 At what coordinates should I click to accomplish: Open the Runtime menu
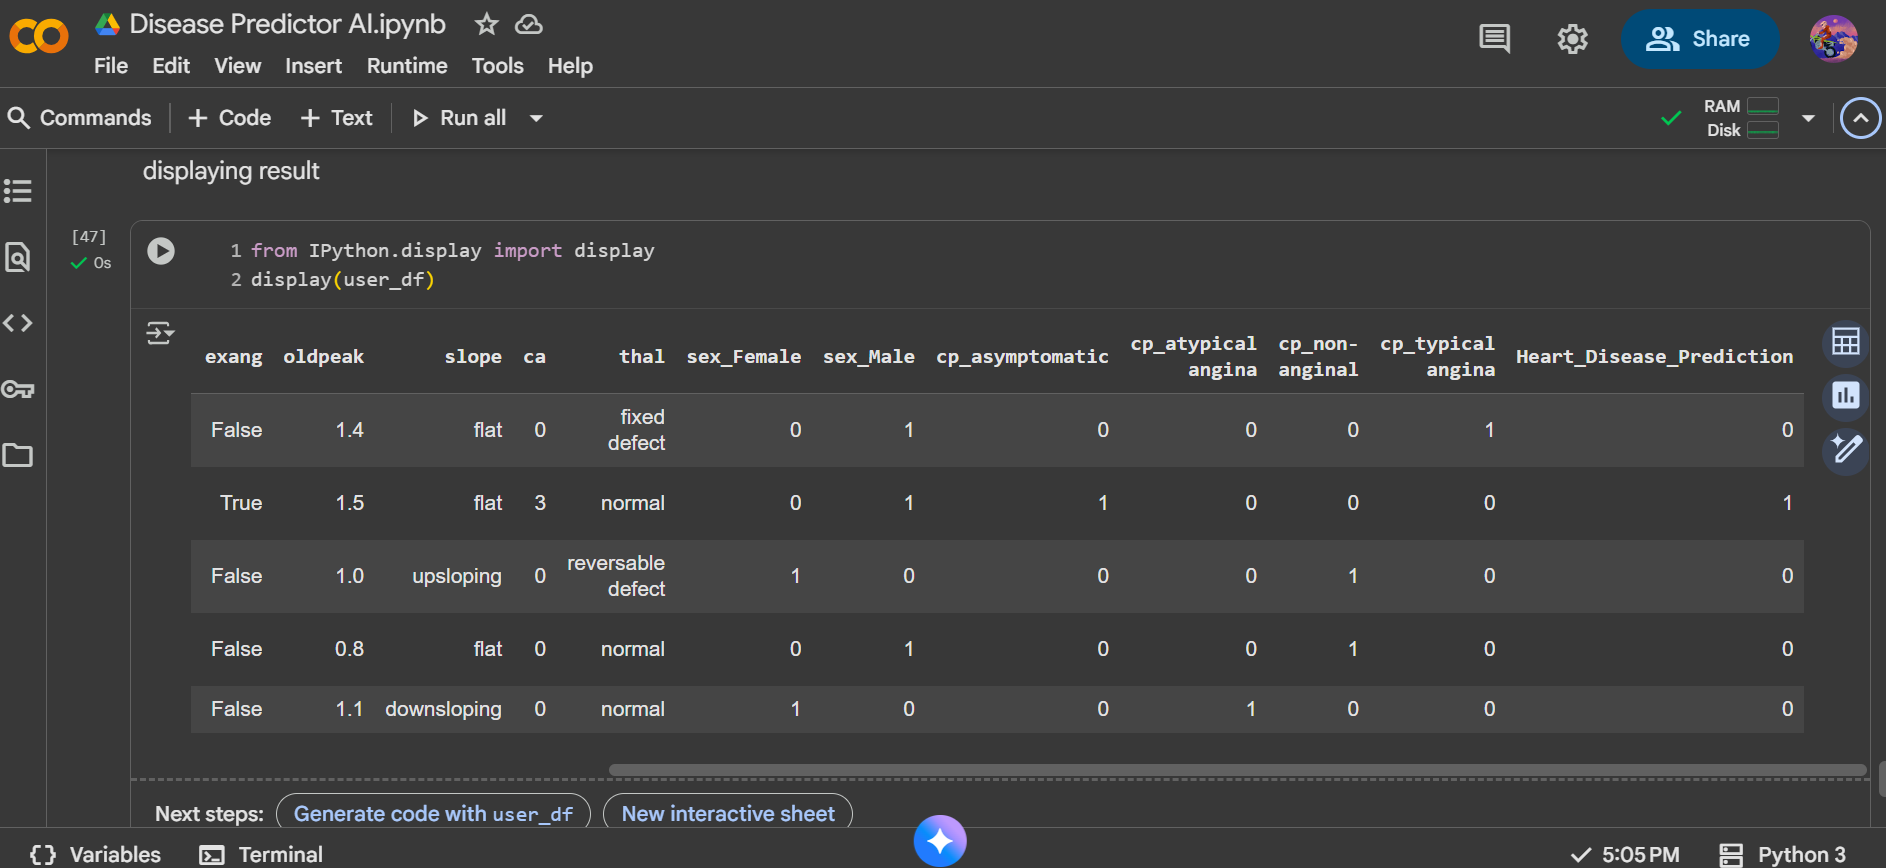click(406, 66)
